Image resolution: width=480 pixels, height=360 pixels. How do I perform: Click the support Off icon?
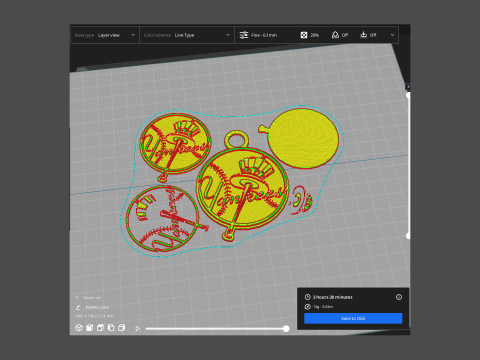(x=335, y=35)
